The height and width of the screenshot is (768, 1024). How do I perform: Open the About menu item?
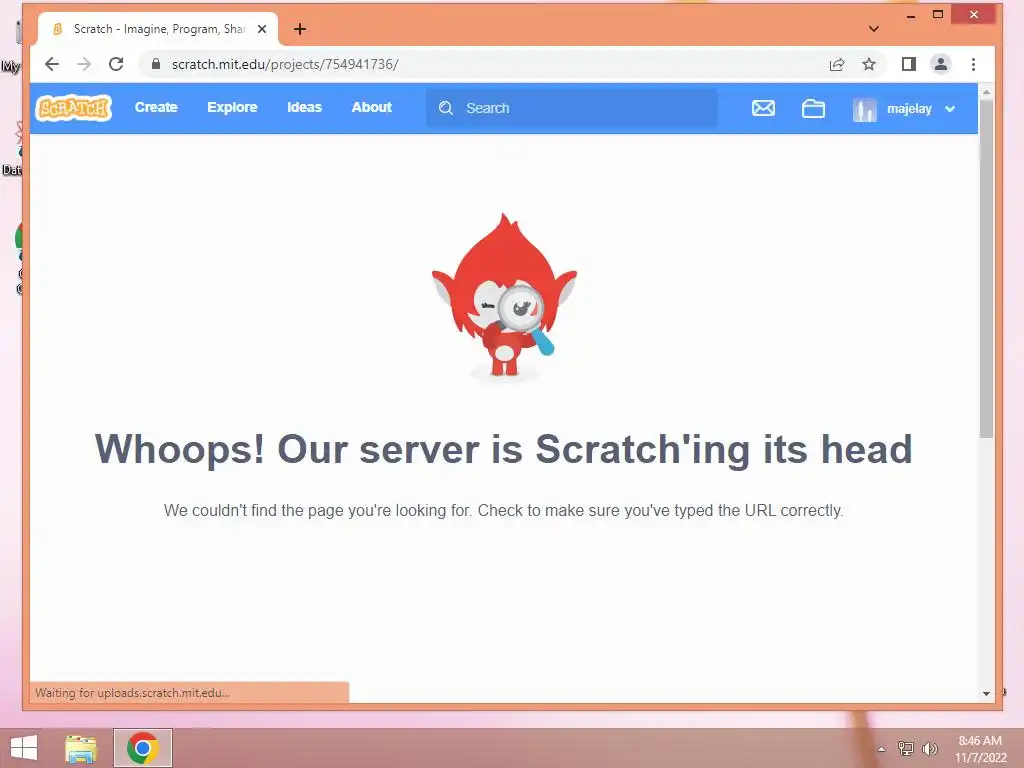point(372,107)
